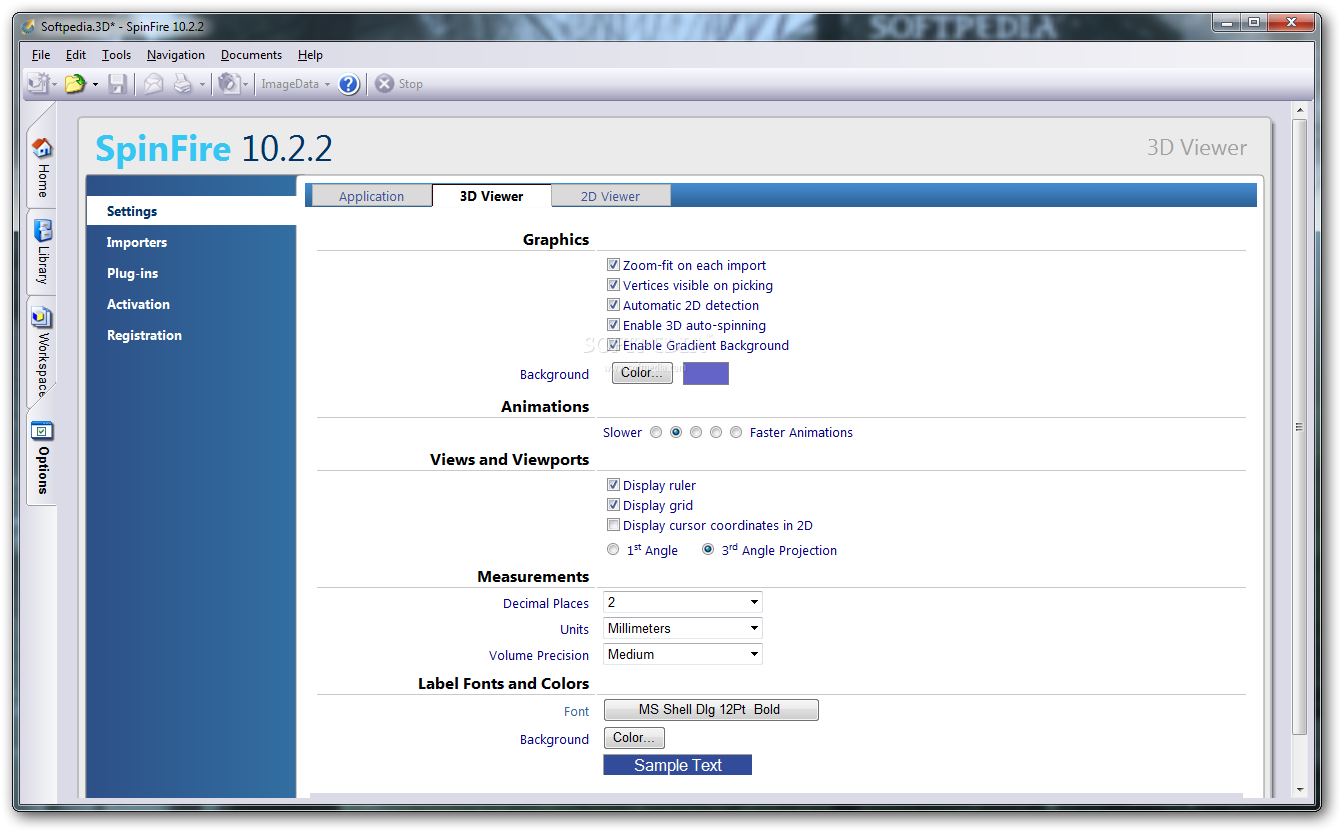Select the 3rd Angle Projection radio button
The image size is (1342, 832).
[x=708, y=549]
